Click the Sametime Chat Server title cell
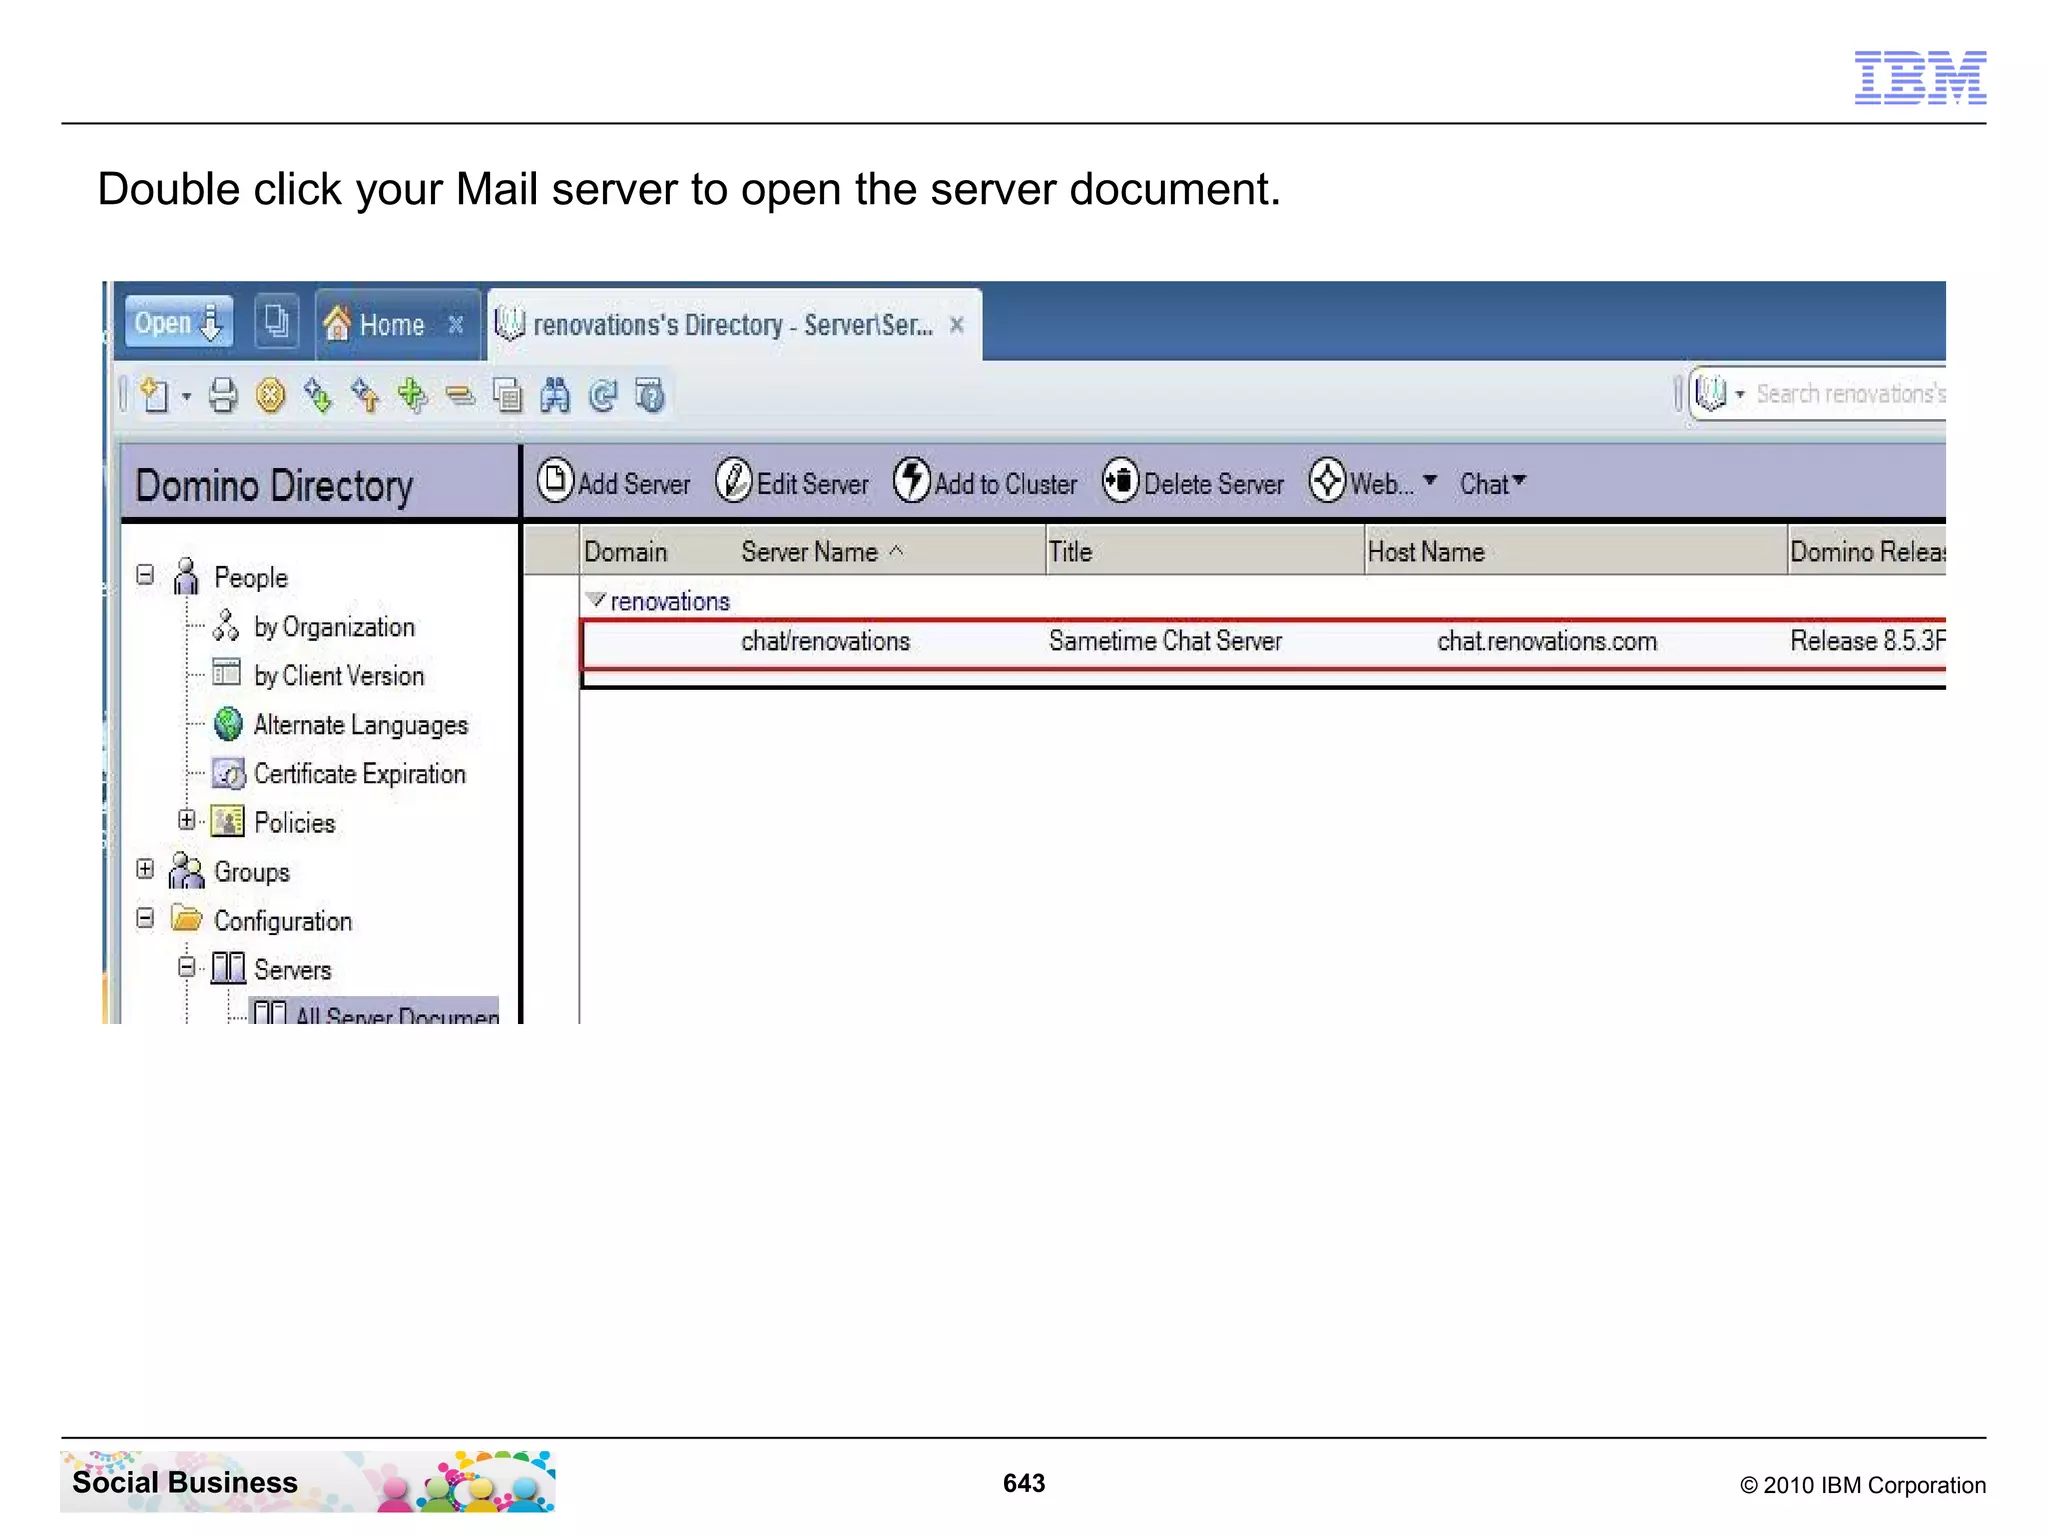2048x1536 pixels. (1165, 641)
